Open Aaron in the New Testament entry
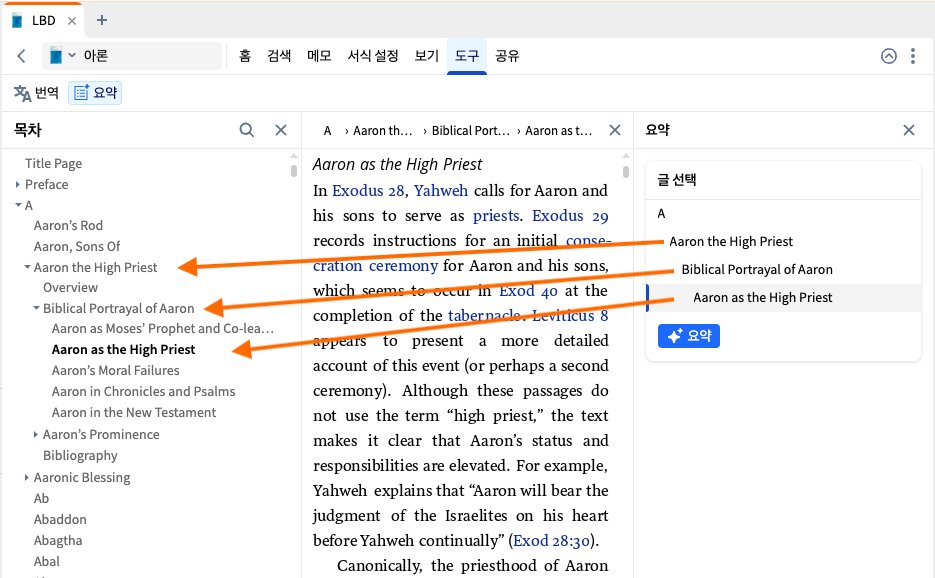The width and height of the screenshot is (935, 578). tap(134, 412)
